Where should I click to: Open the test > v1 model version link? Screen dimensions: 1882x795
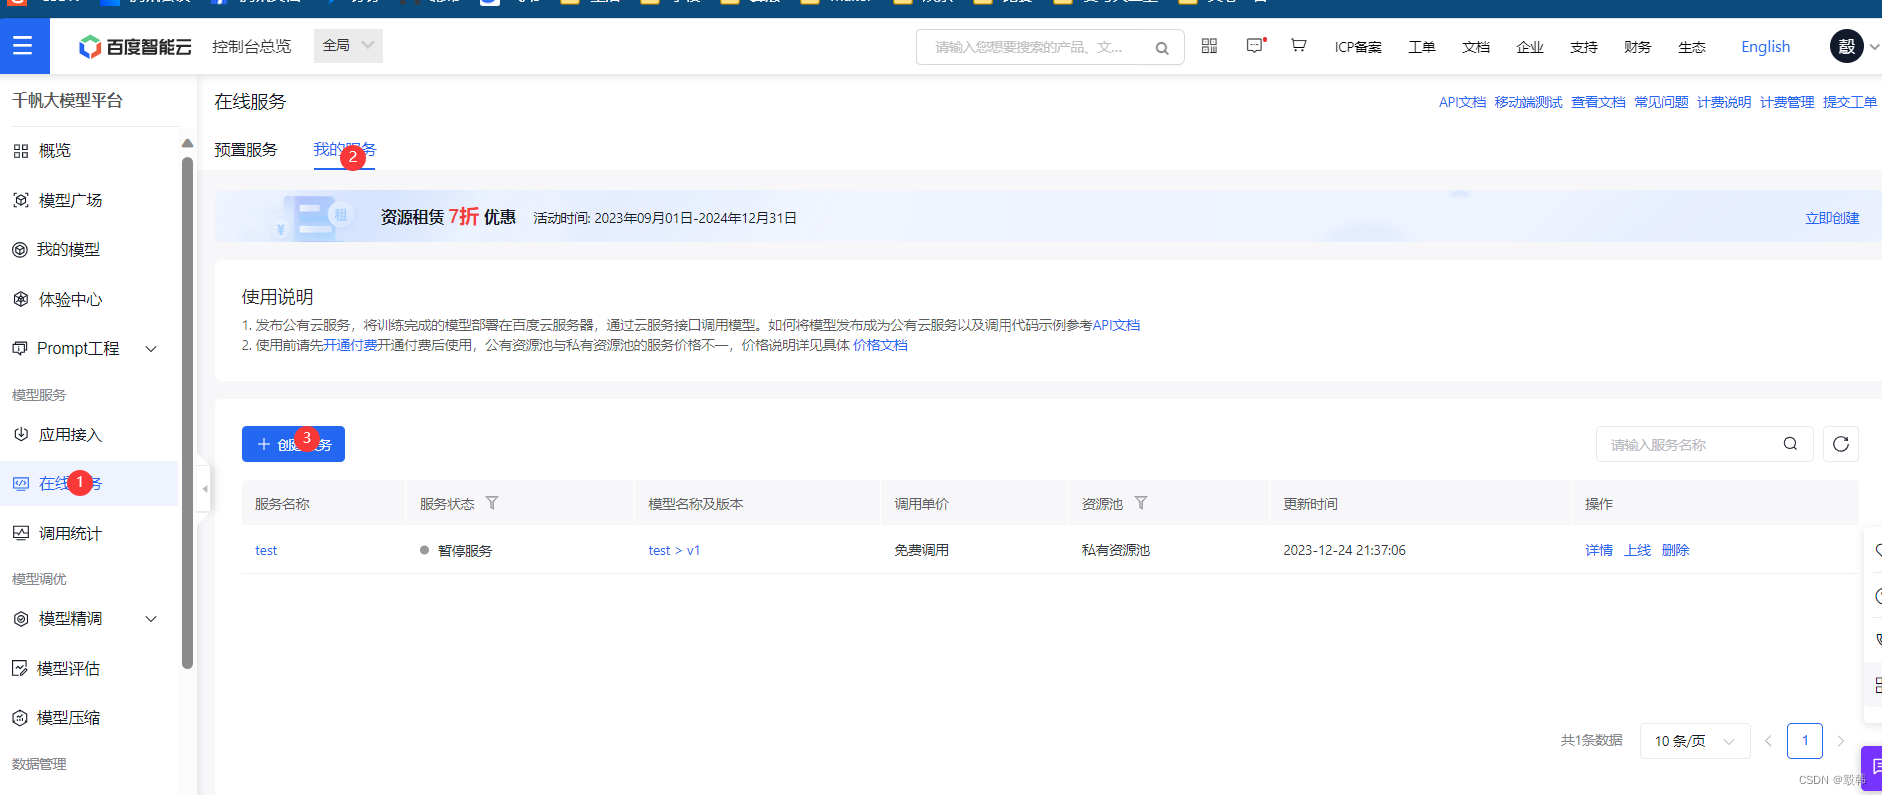click(674, 551)
